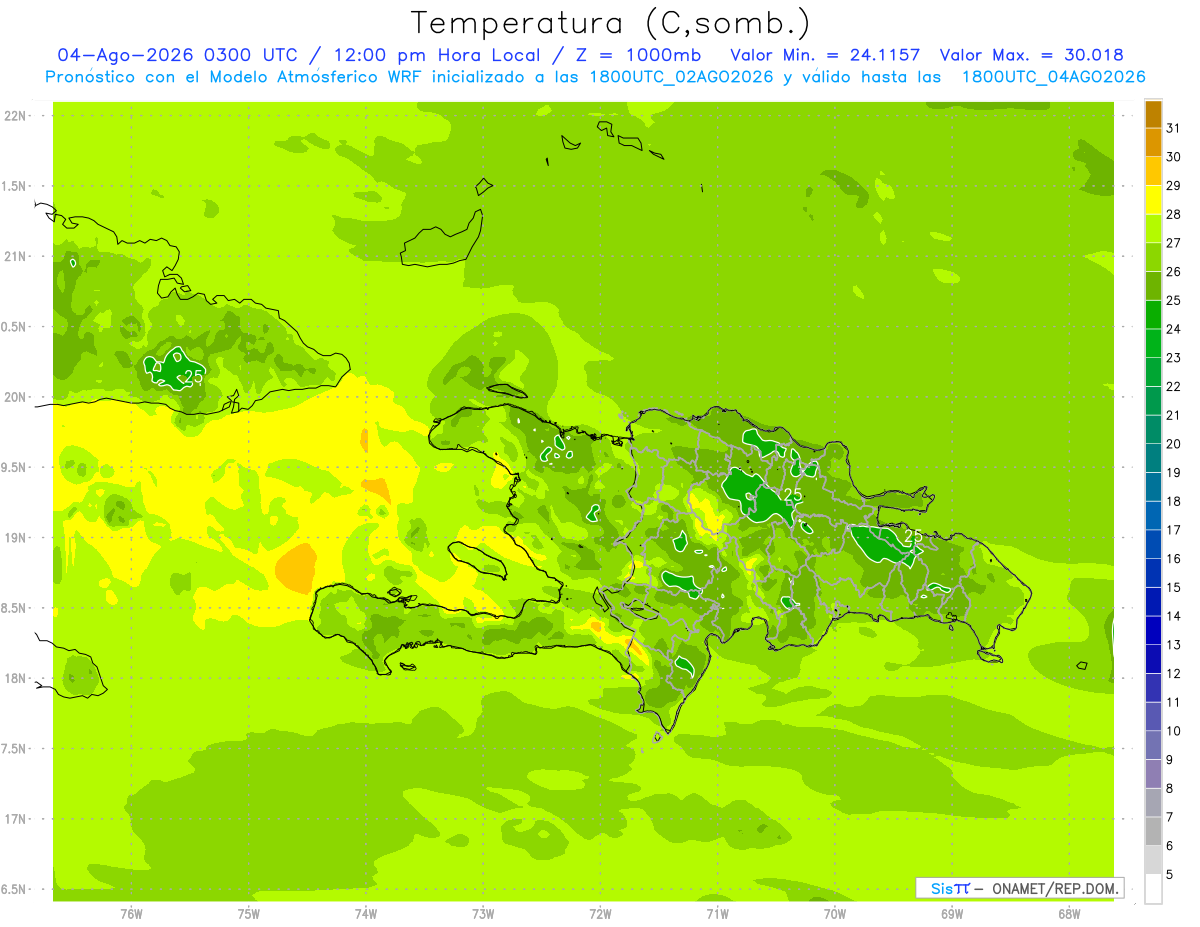The image size is (1200, 927).
Task: Click the blue legend swatch between 16 and 17
Action: [x=1153, y=544]
